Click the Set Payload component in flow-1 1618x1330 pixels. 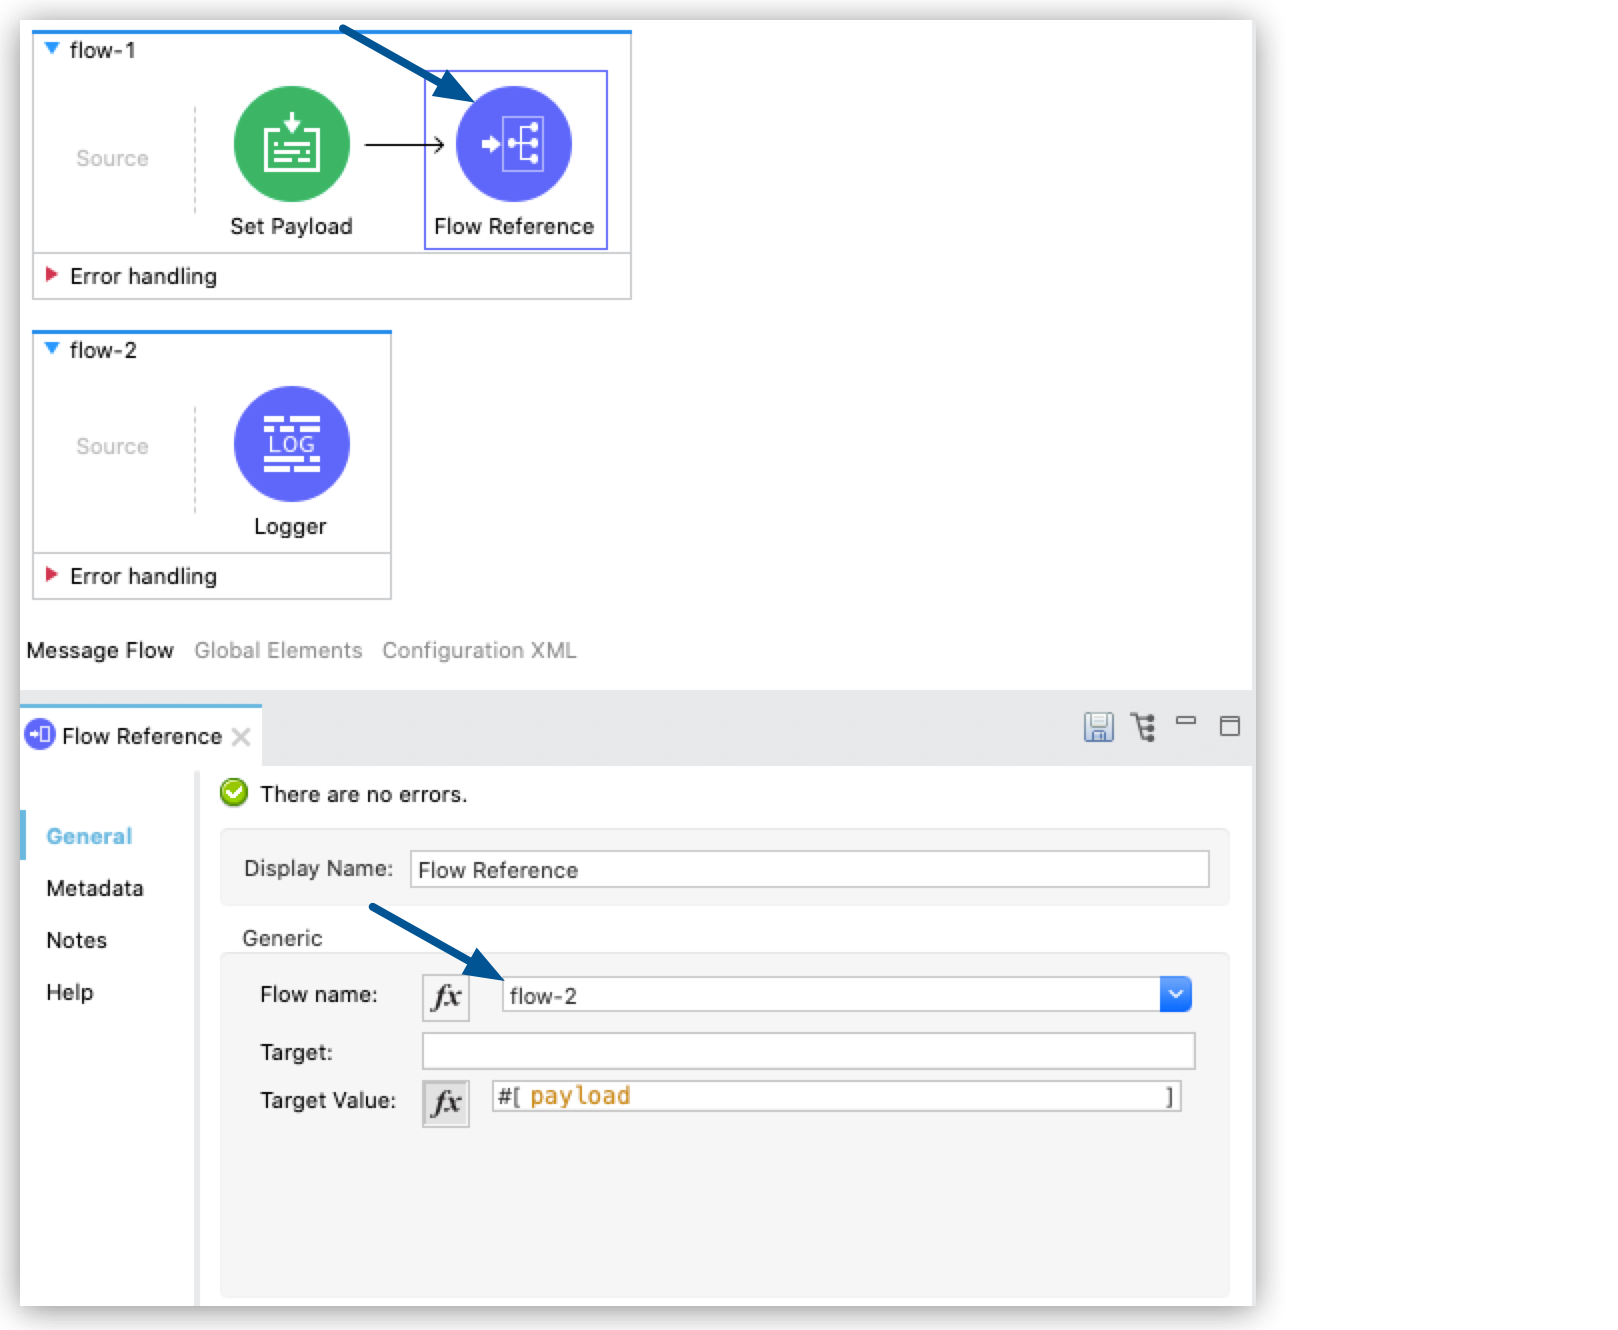(x=291, y=144)
